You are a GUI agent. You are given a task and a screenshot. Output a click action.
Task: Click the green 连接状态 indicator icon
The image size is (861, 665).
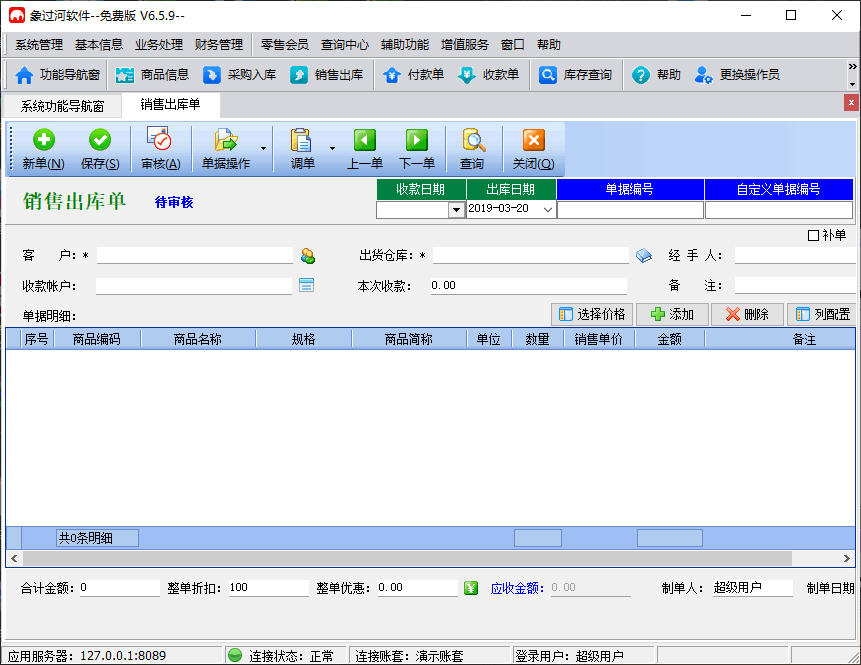(x=235, y=655)
